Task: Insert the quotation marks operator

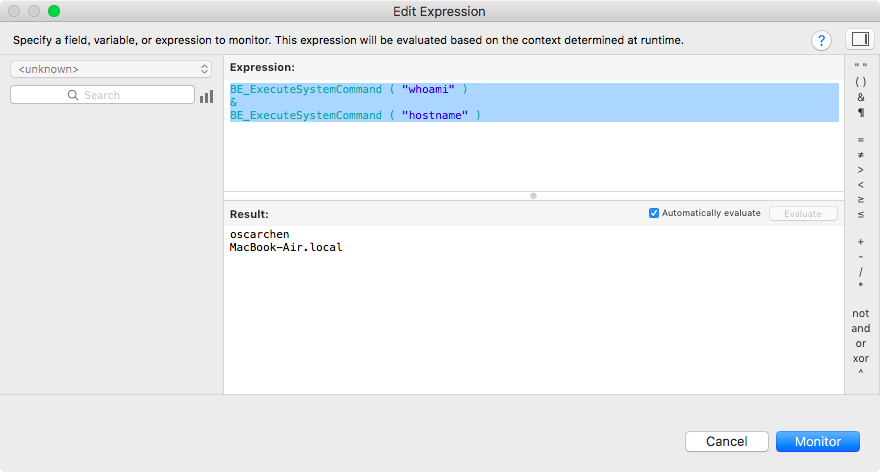Action: coord(860,66)
